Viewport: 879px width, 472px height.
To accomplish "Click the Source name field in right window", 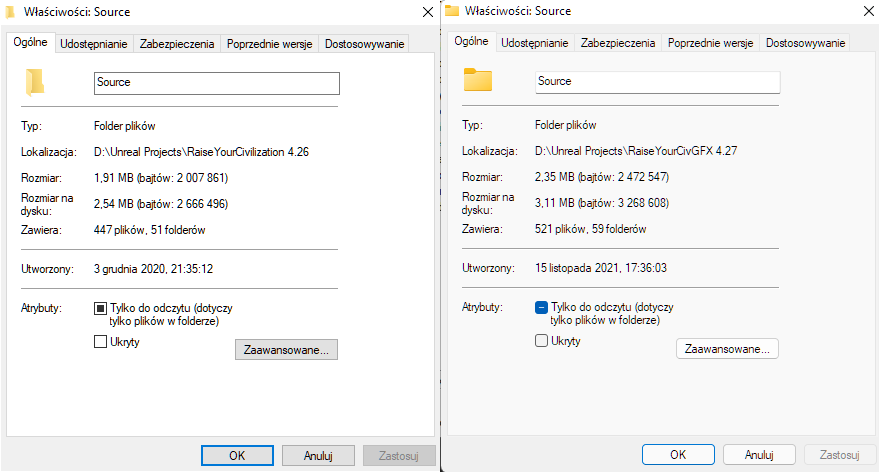I will 658,82.
